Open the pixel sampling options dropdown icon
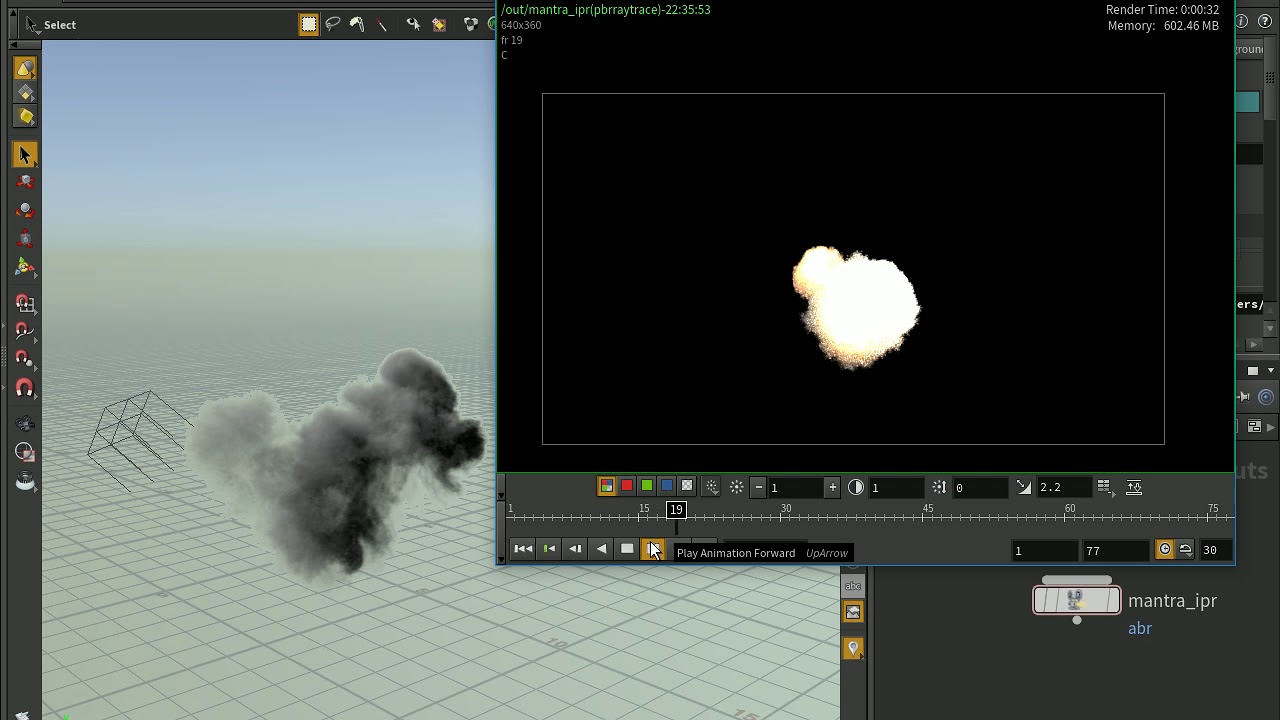 point(711,487)
